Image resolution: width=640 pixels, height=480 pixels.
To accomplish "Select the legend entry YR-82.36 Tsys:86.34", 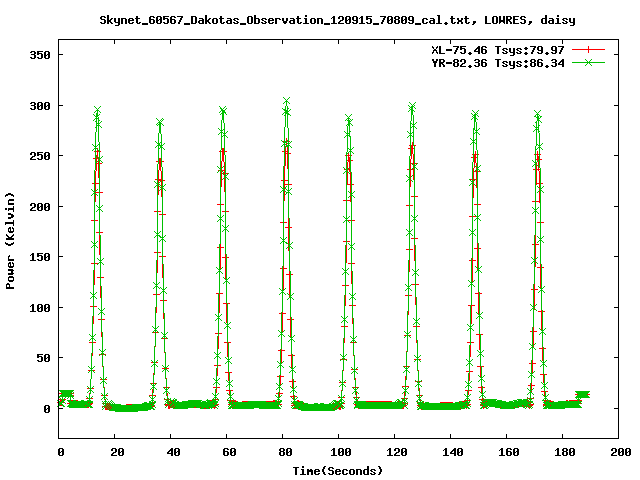I will [x=498, y=63].
